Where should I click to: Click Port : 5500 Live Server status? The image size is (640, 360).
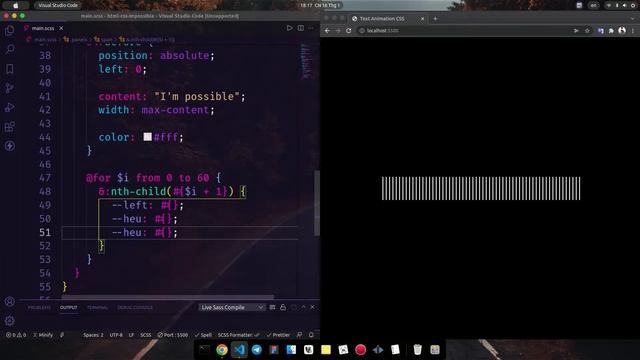click(173, 335)
